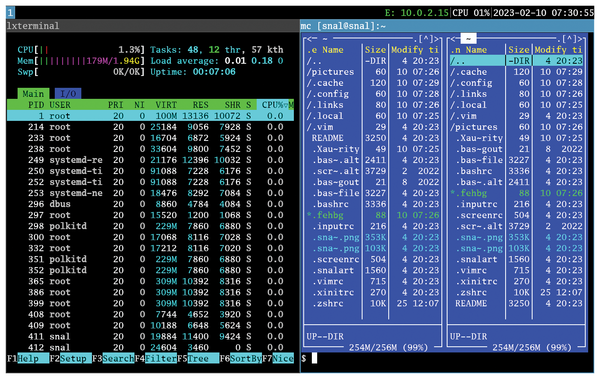Select README in left mc panel
The height and width of the screenshot is (379, 600).
coord(373,138)
